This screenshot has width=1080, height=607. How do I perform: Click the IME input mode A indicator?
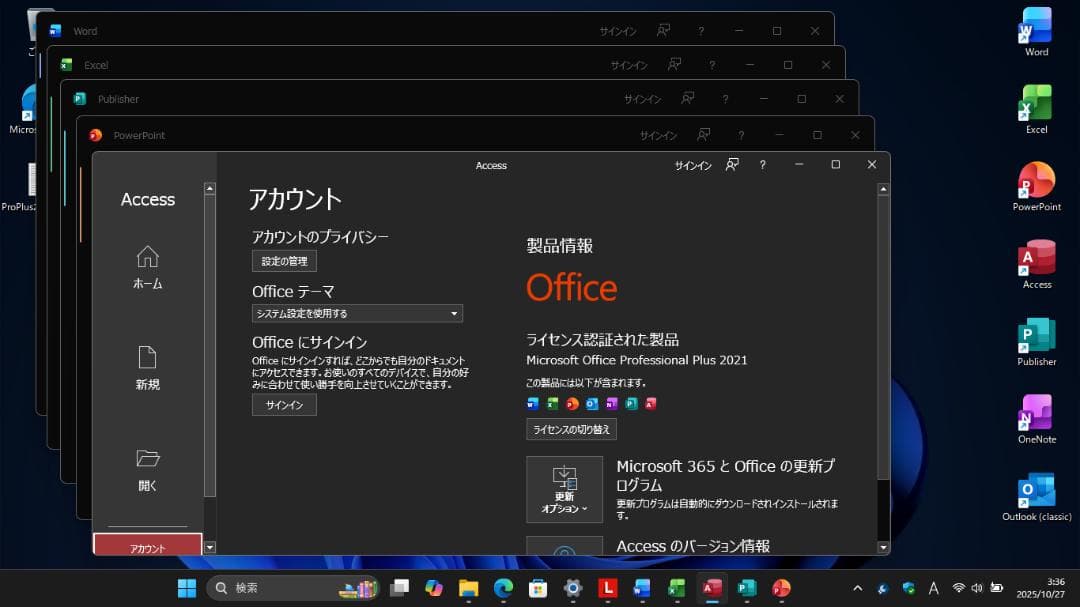point(933,588)
